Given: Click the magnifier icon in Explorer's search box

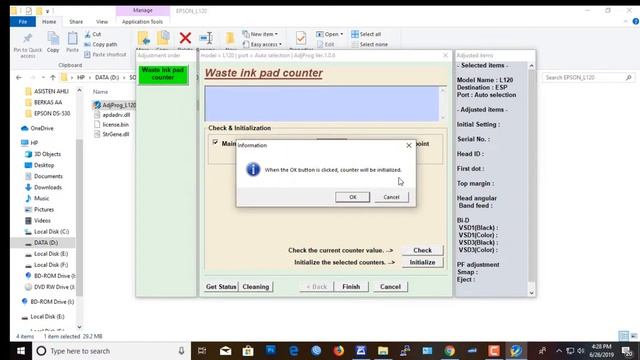Looking at the screenshot, I should point(629,77).
